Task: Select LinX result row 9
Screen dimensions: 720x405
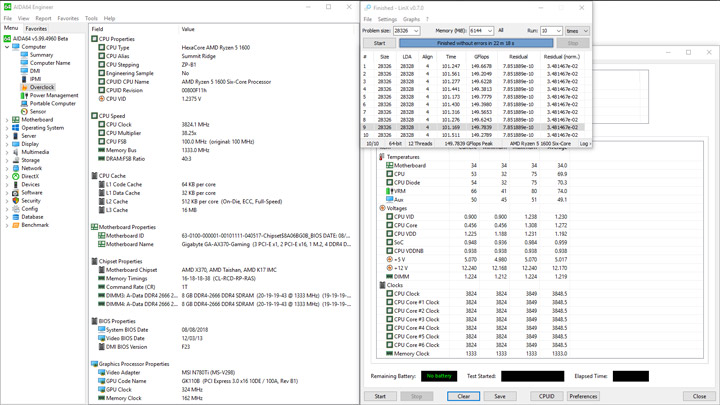Action: tap(473, 127)
